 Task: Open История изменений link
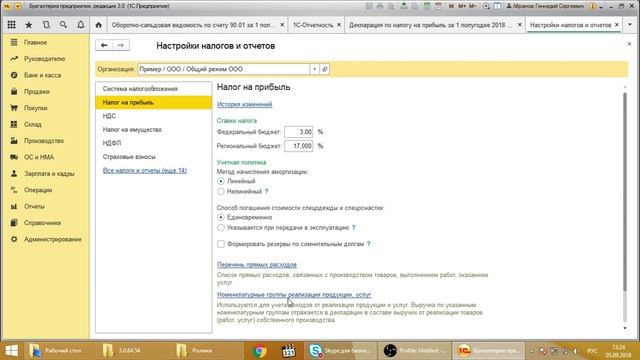(x=244, y=104)
